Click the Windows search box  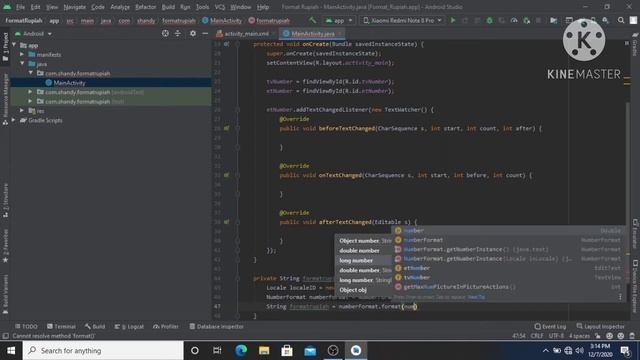103,350
